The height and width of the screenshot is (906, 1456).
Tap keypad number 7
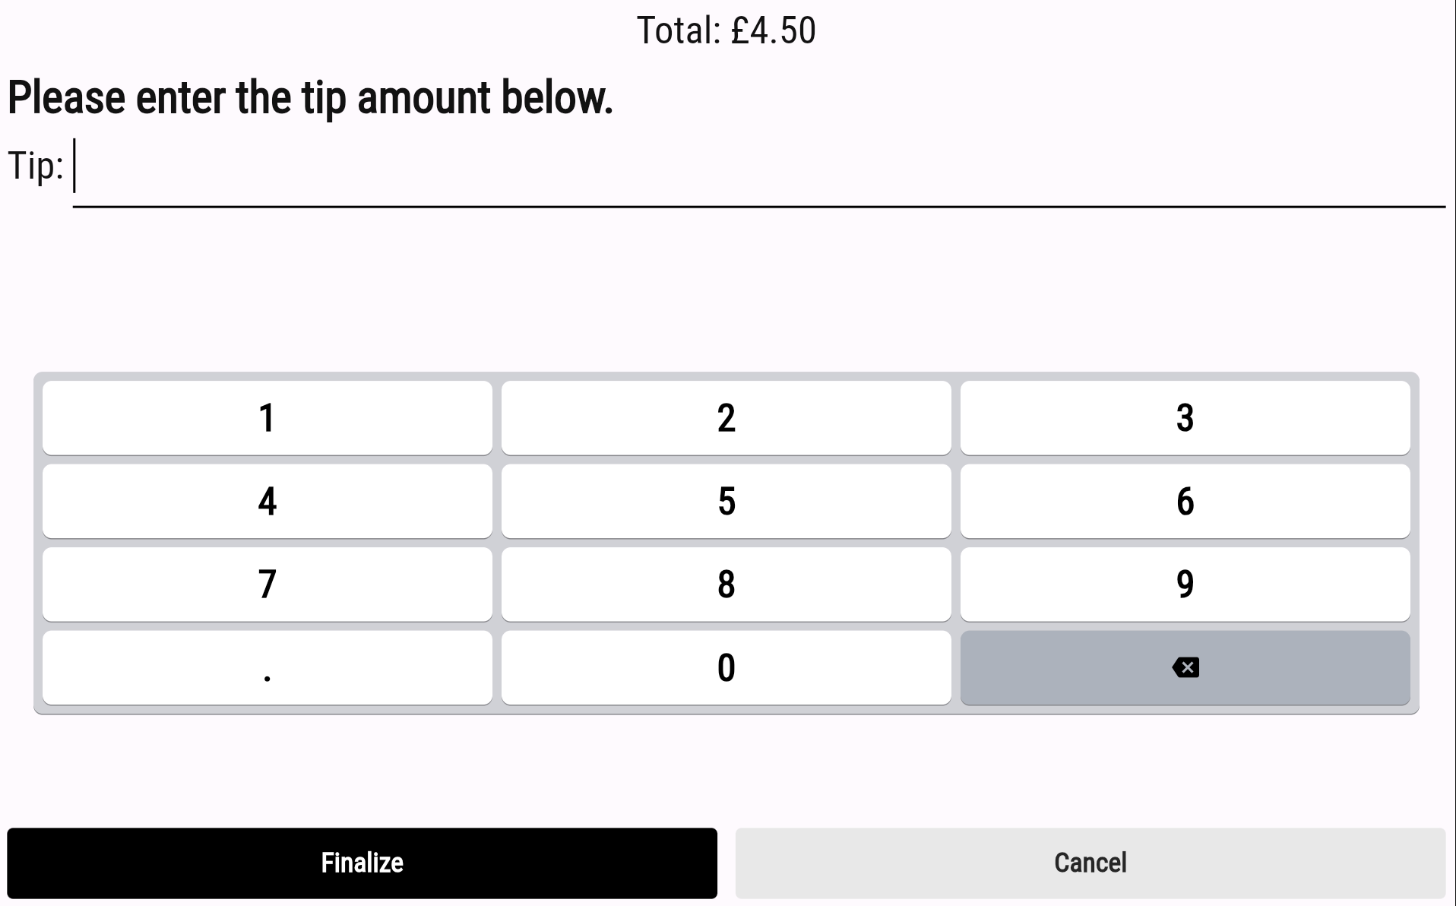[x=267, y=584]
